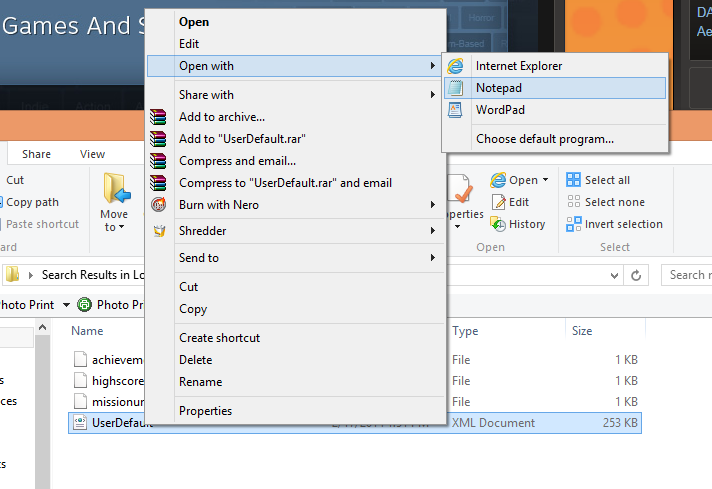
Task: Click Add to archive entry
Action: tap(295, 117)
